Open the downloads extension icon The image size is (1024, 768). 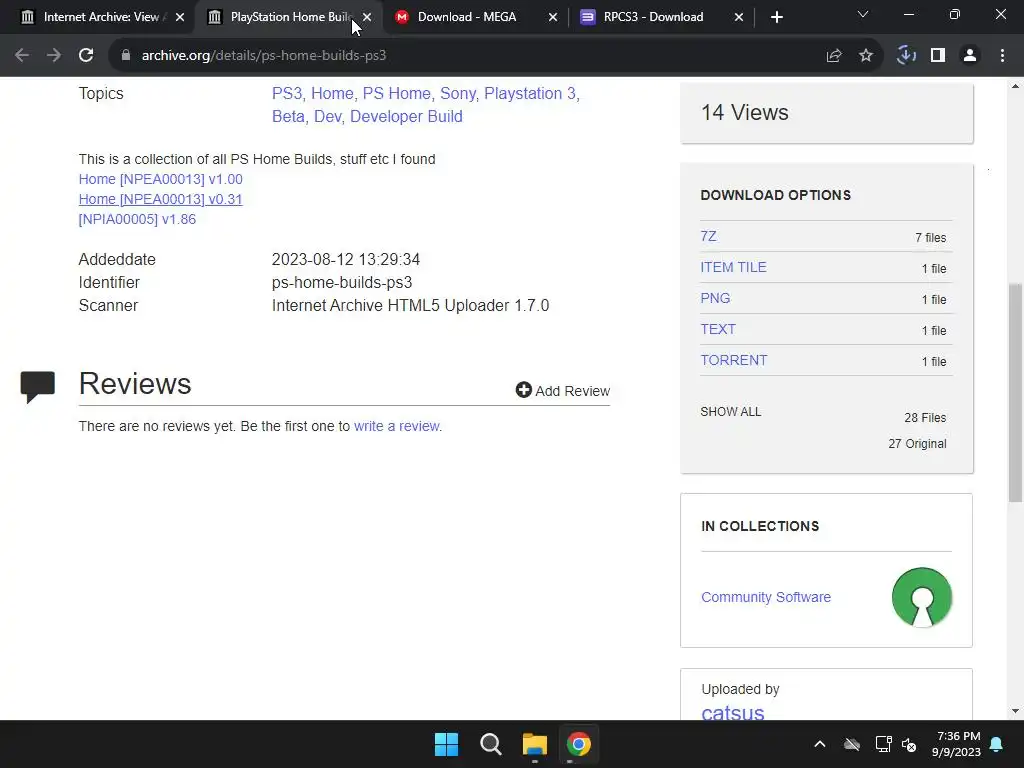tap(906, 56)
